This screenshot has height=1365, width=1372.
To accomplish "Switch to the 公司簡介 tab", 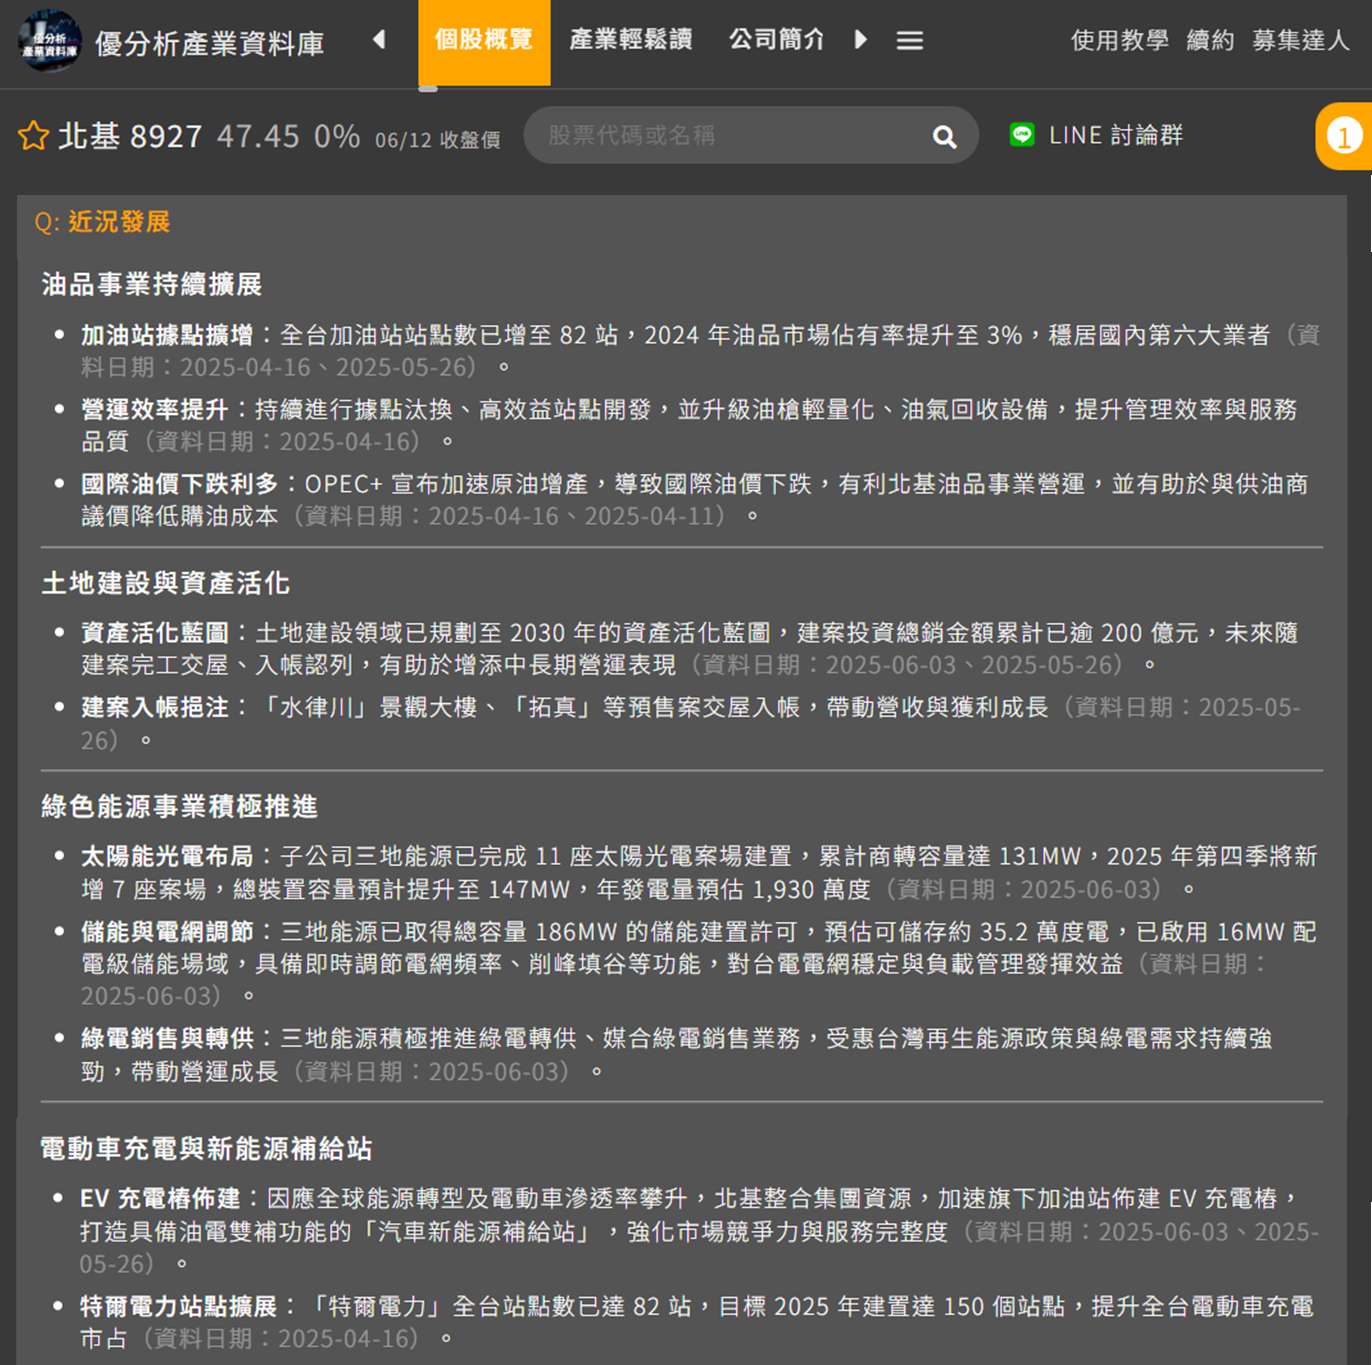I will [777, 40].
